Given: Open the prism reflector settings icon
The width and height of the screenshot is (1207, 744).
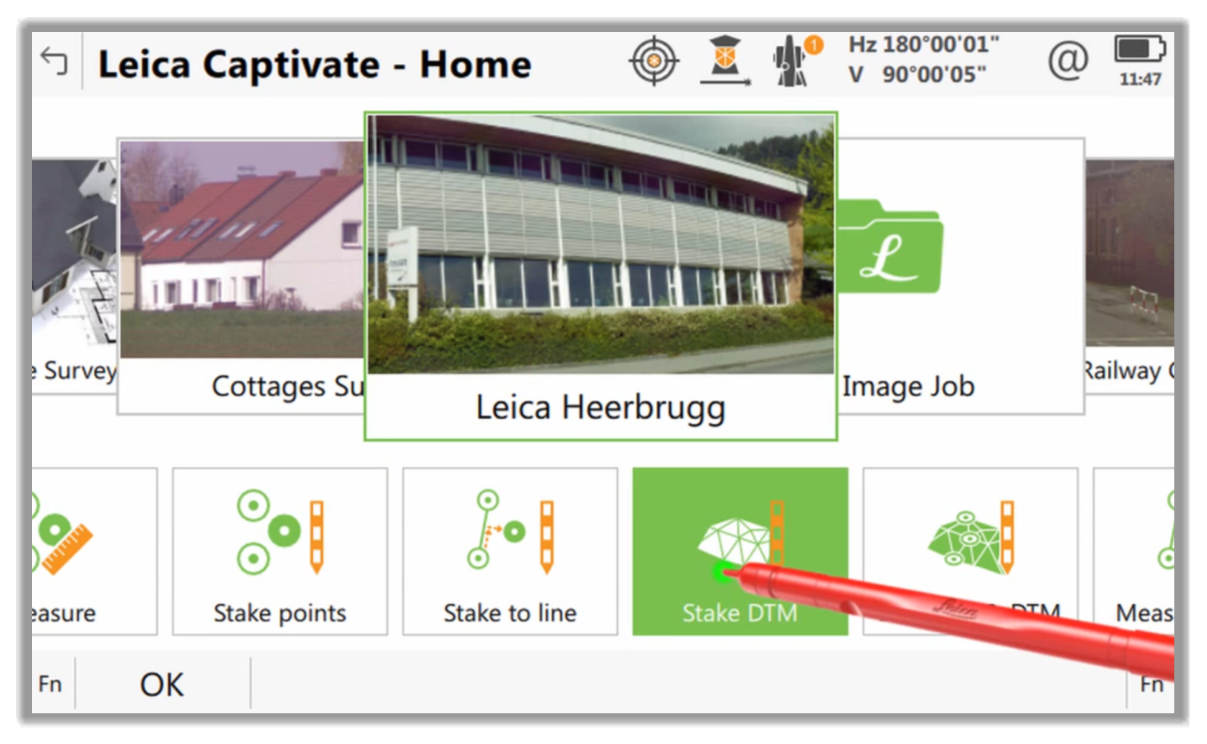Looking at the screenshot, I should [x=726, y=62].
